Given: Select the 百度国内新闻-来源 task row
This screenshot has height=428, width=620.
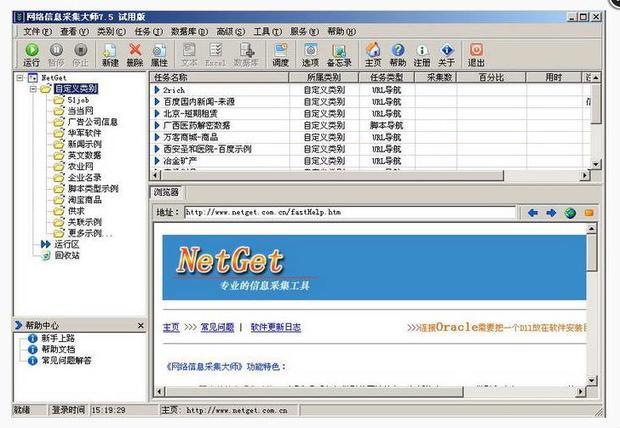Looking at the screenshot, I should pos(372,102).
